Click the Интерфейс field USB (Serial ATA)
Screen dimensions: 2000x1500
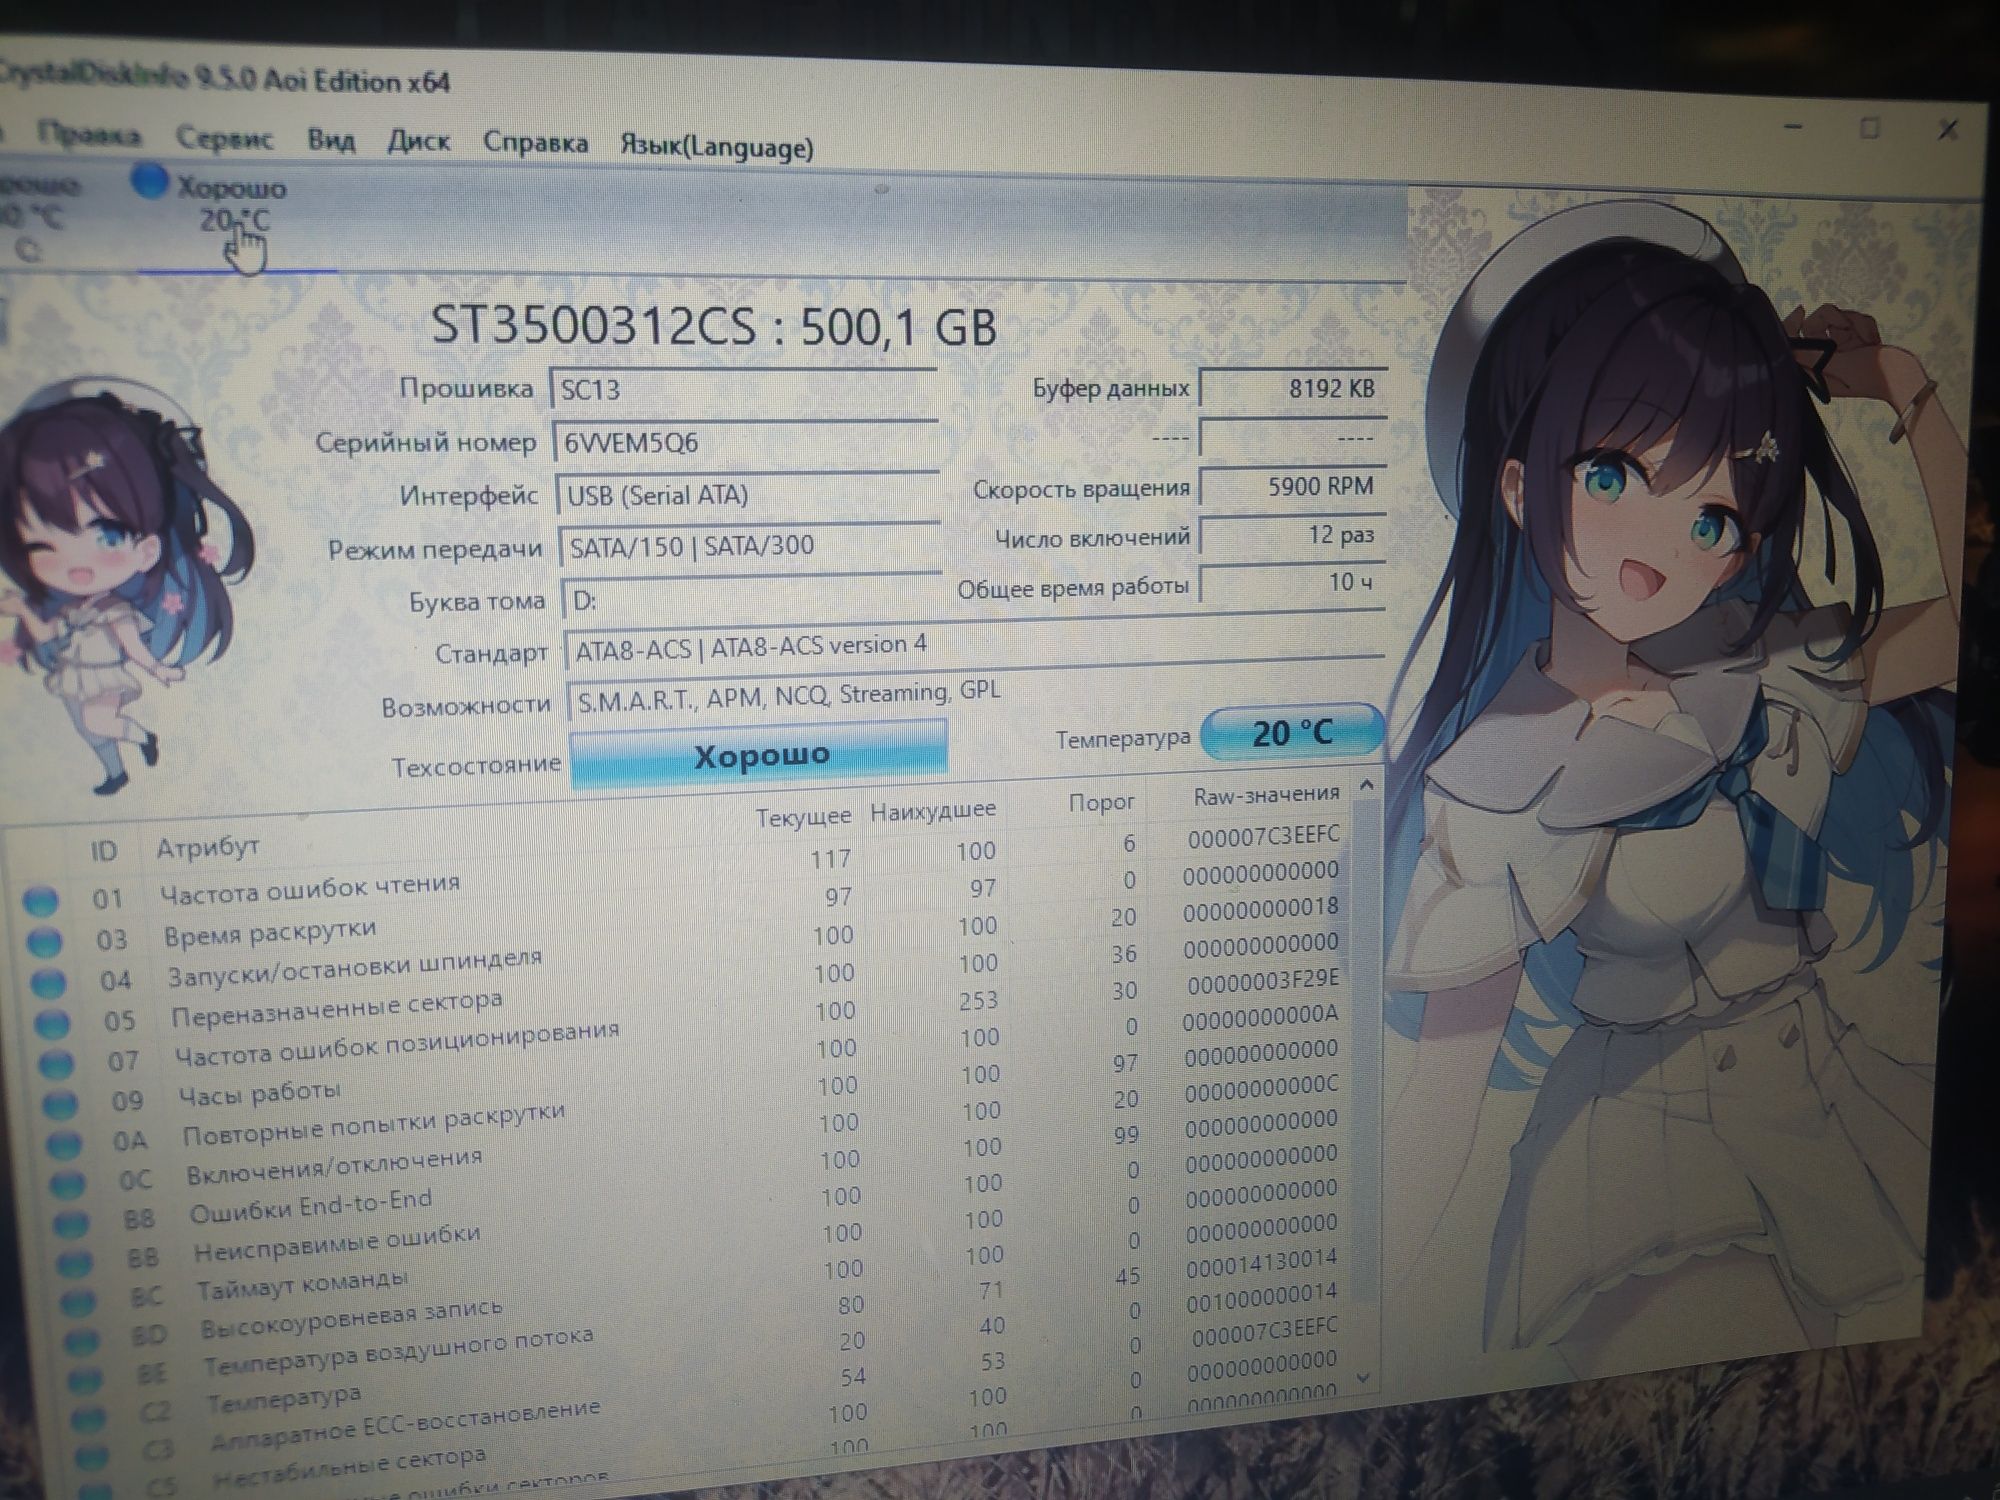click(748, 494)
